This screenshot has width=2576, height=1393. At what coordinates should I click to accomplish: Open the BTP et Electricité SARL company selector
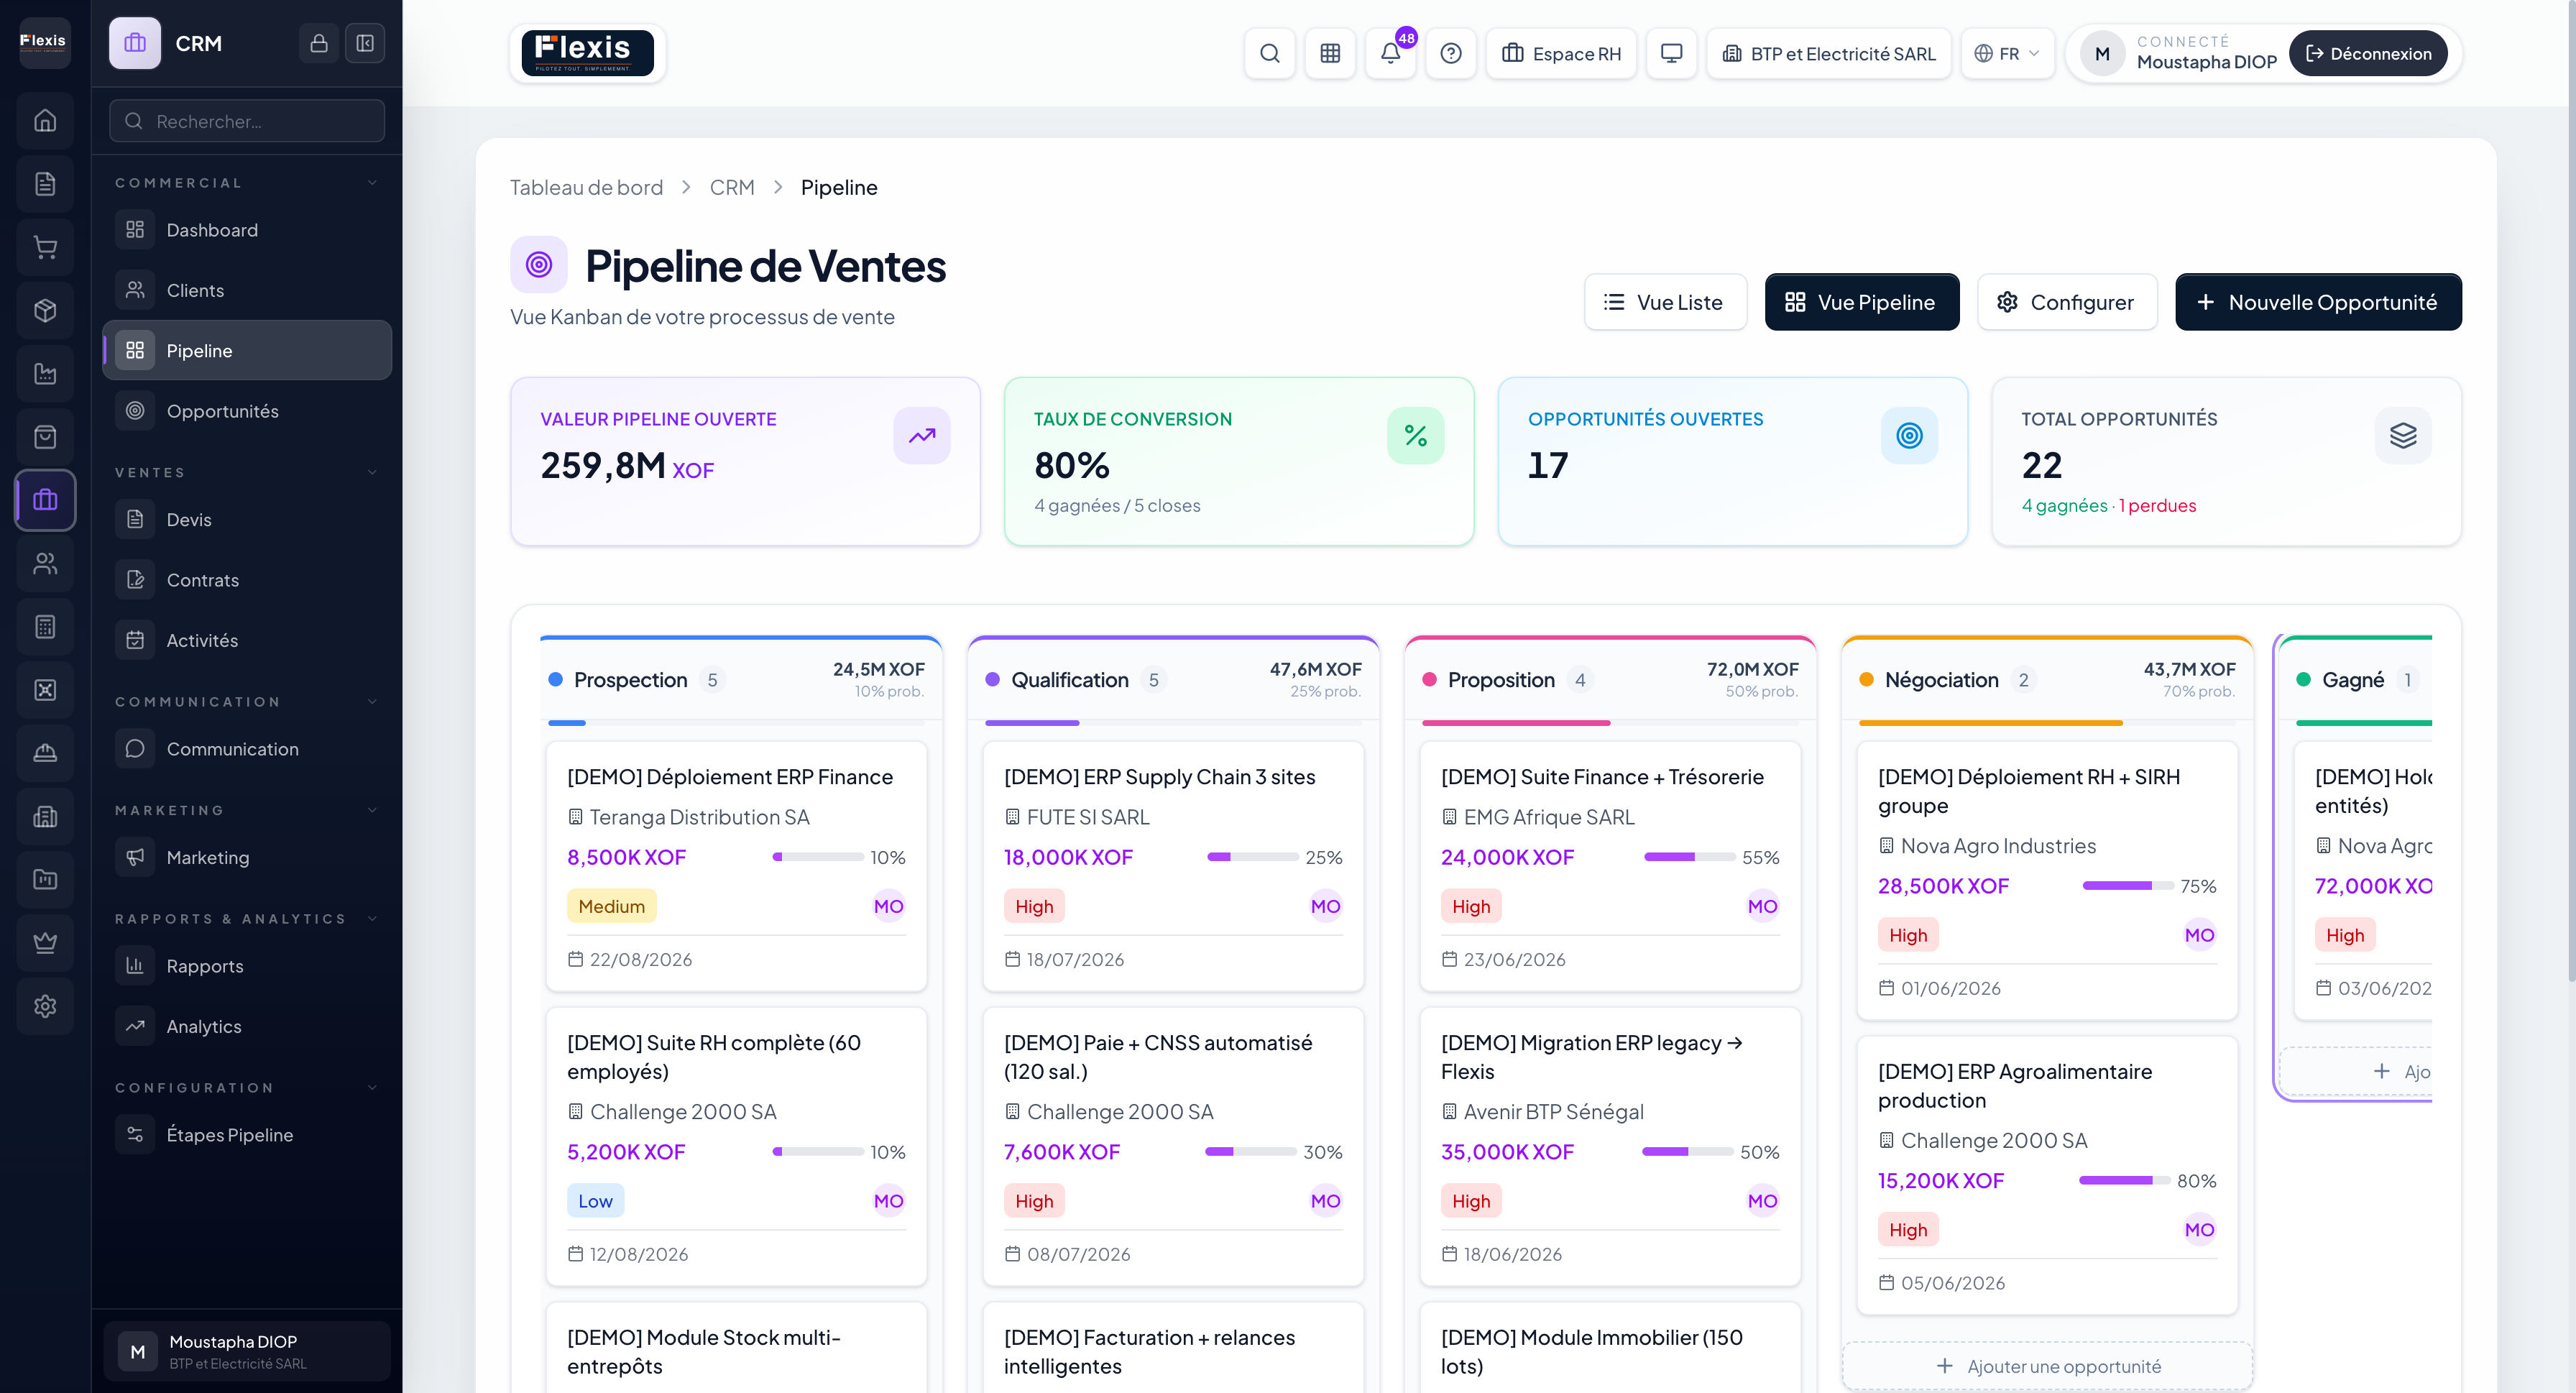click(x=1829, y=53)
